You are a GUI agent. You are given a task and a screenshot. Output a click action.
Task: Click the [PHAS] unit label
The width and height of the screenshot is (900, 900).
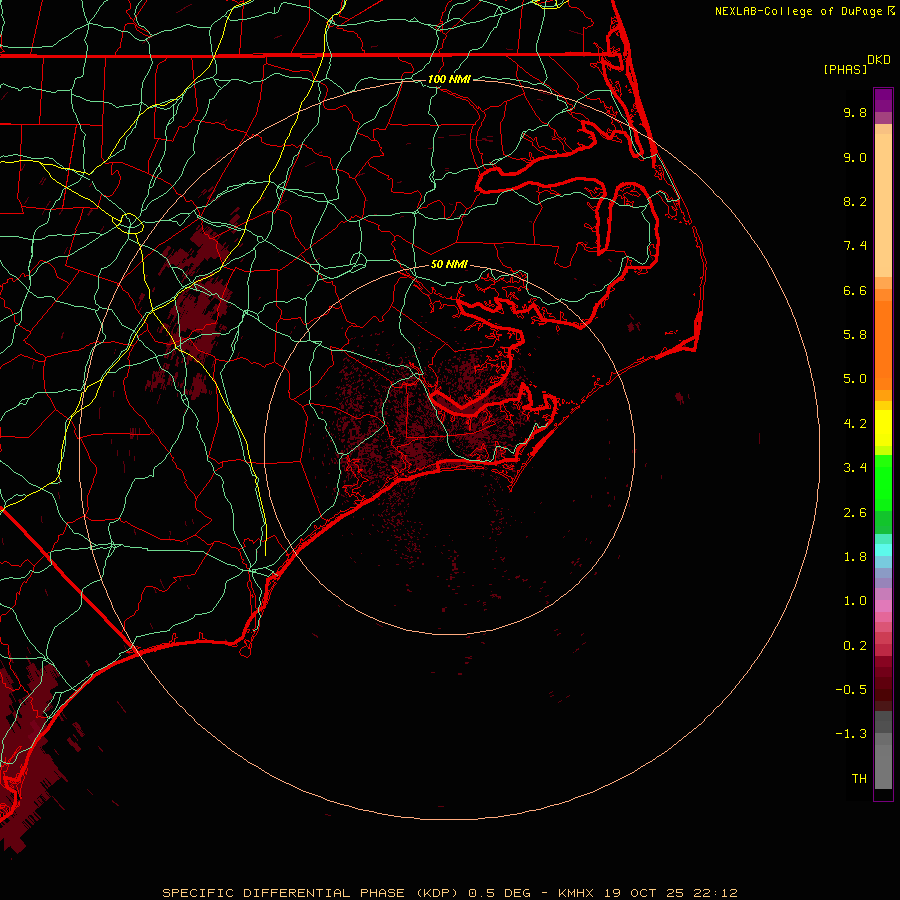pyautogui.click(x=845, y=69)
